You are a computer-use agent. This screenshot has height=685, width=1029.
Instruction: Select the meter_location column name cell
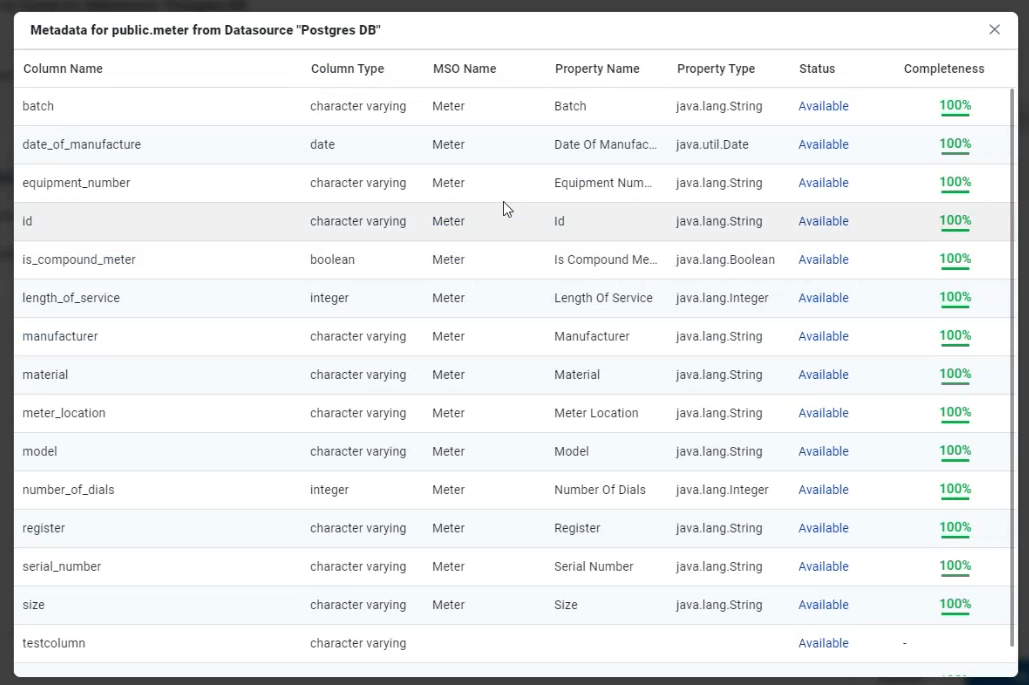[64, 413]
